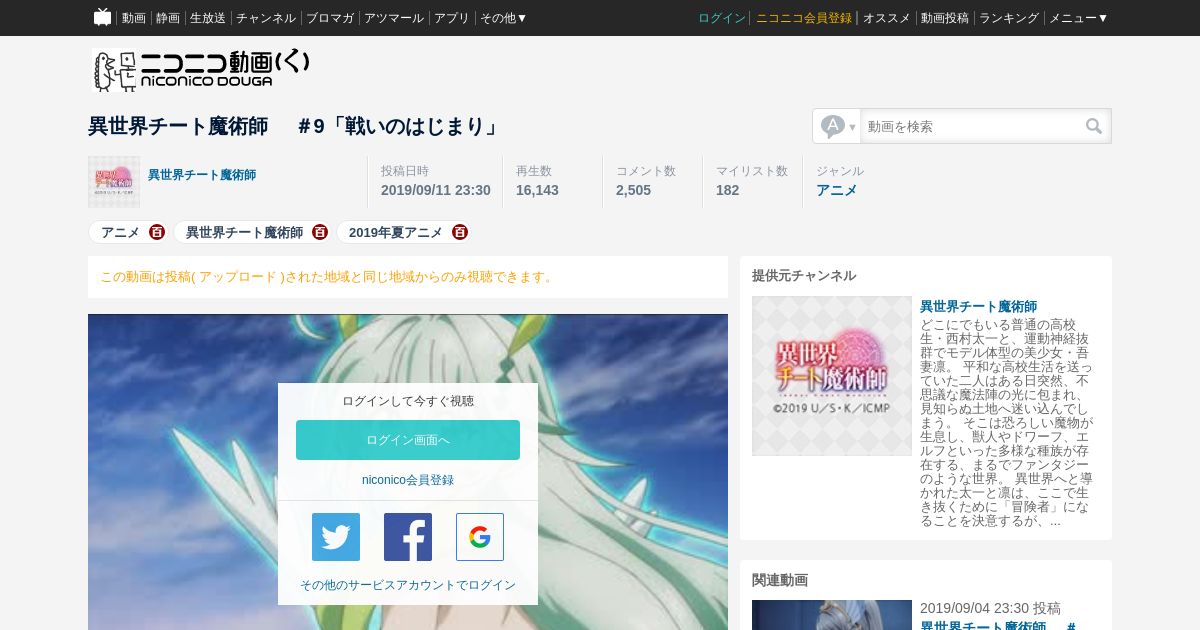Open 動画投稿 in top bar
1200x630 pixels.
945,18
